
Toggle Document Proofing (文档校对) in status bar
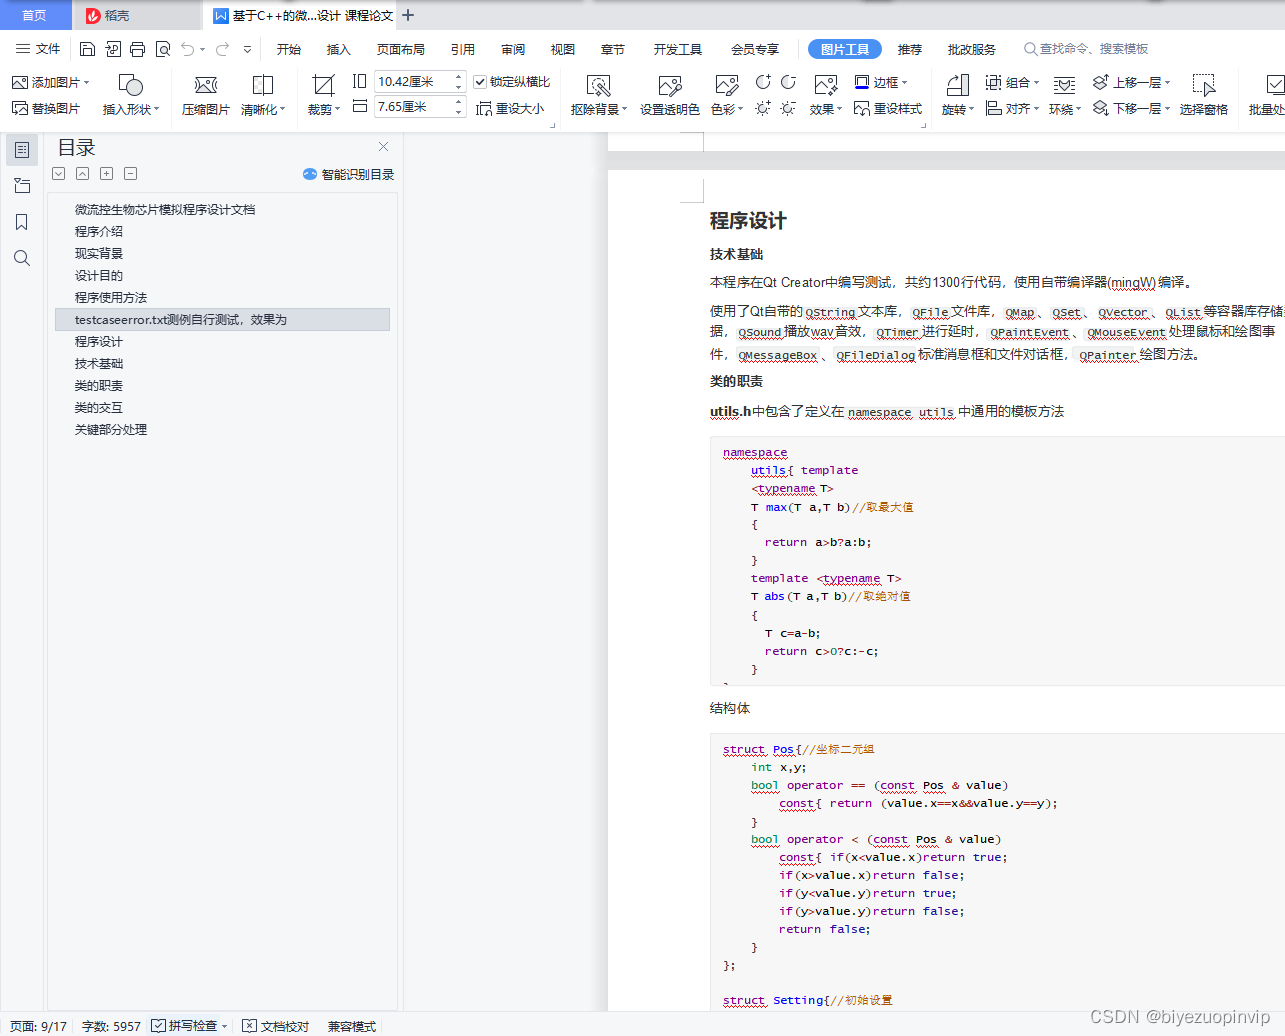pos(276,1026)
